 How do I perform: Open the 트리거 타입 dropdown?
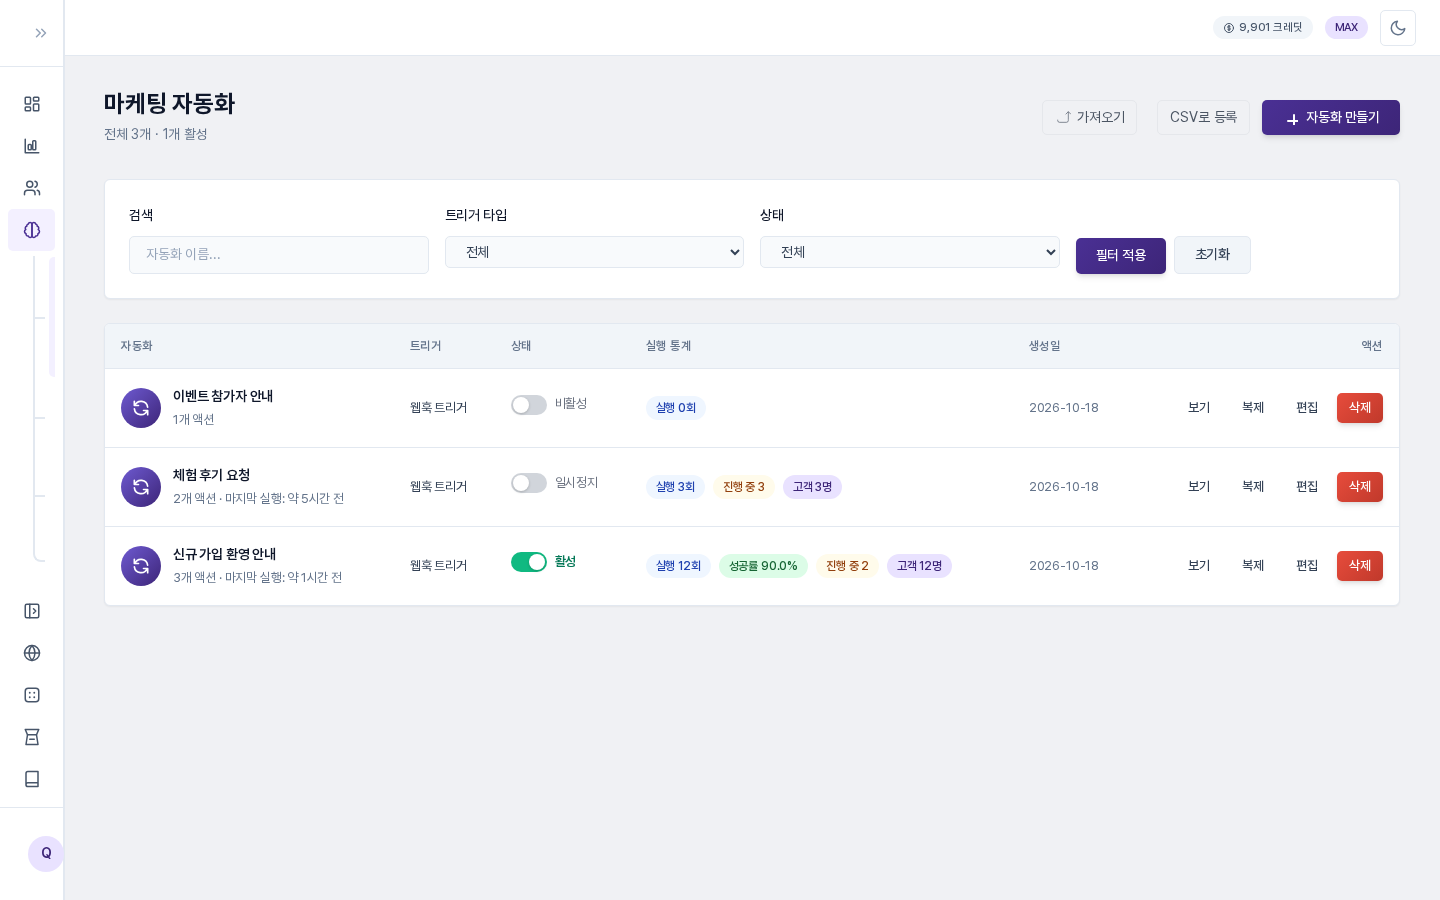pyautogui.click(x=594, y=252)
